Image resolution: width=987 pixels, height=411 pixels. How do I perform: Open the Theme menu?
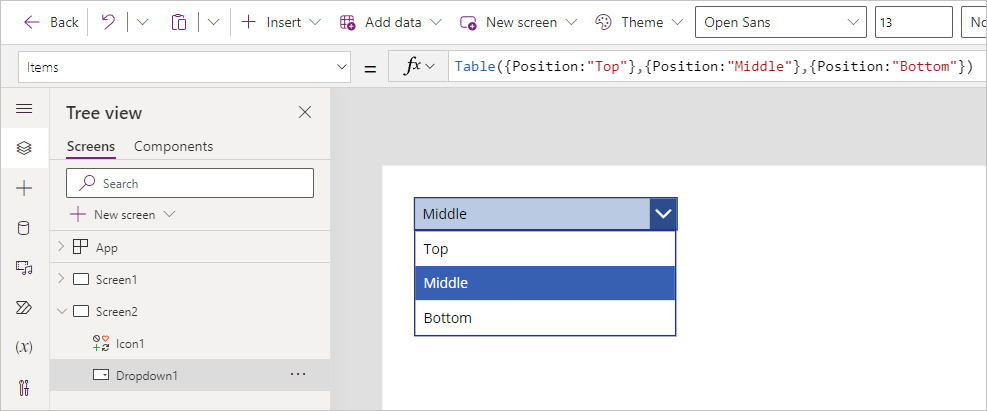643,22
